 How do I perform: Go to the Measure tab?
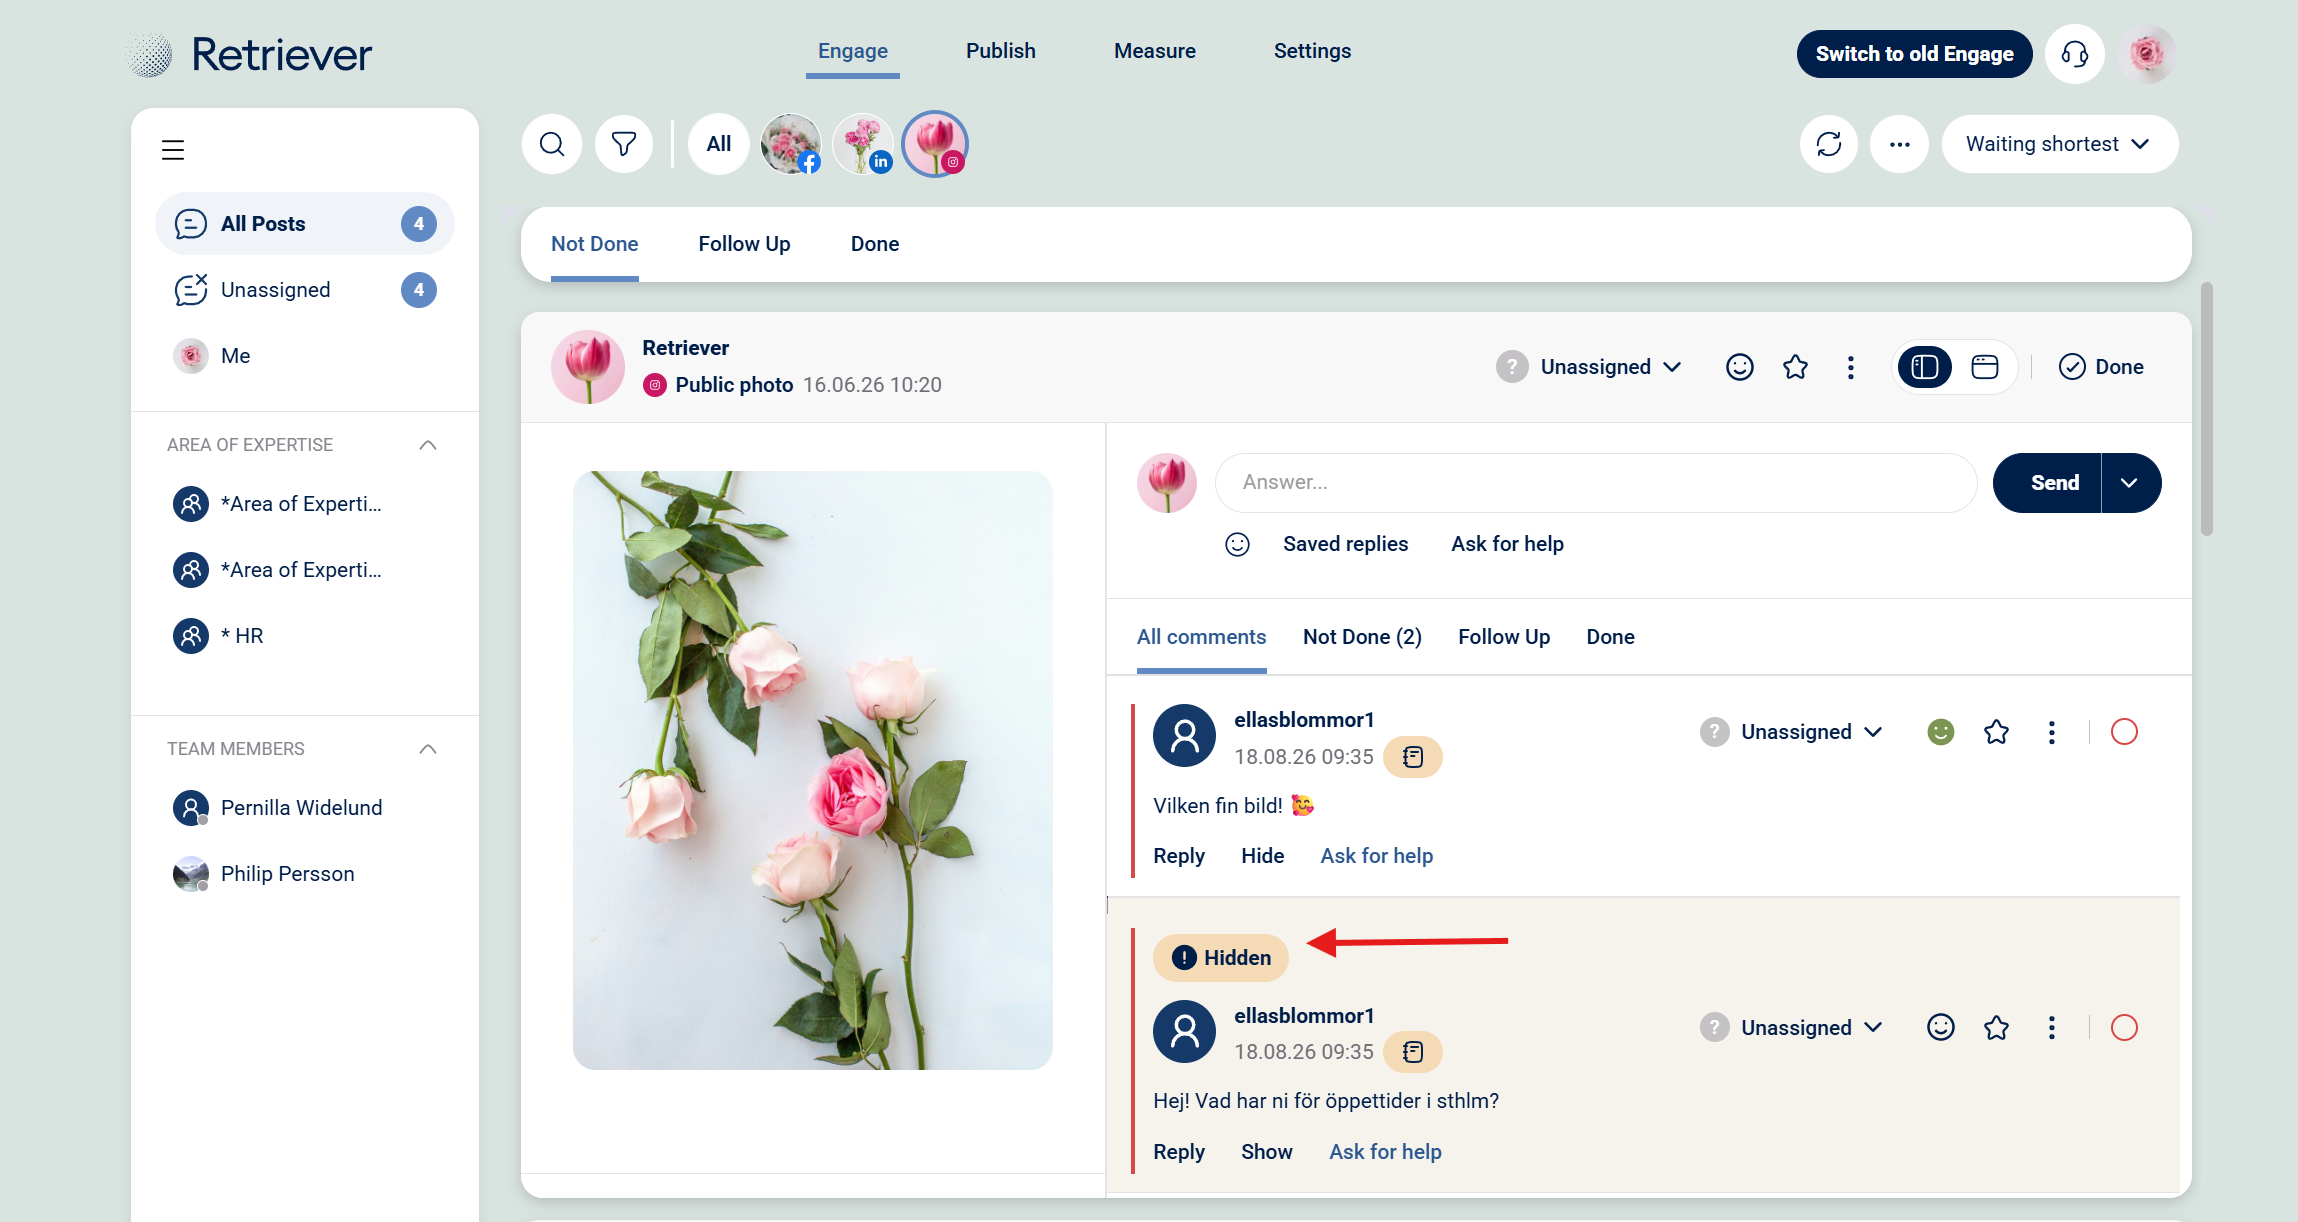pos(1155,51)
